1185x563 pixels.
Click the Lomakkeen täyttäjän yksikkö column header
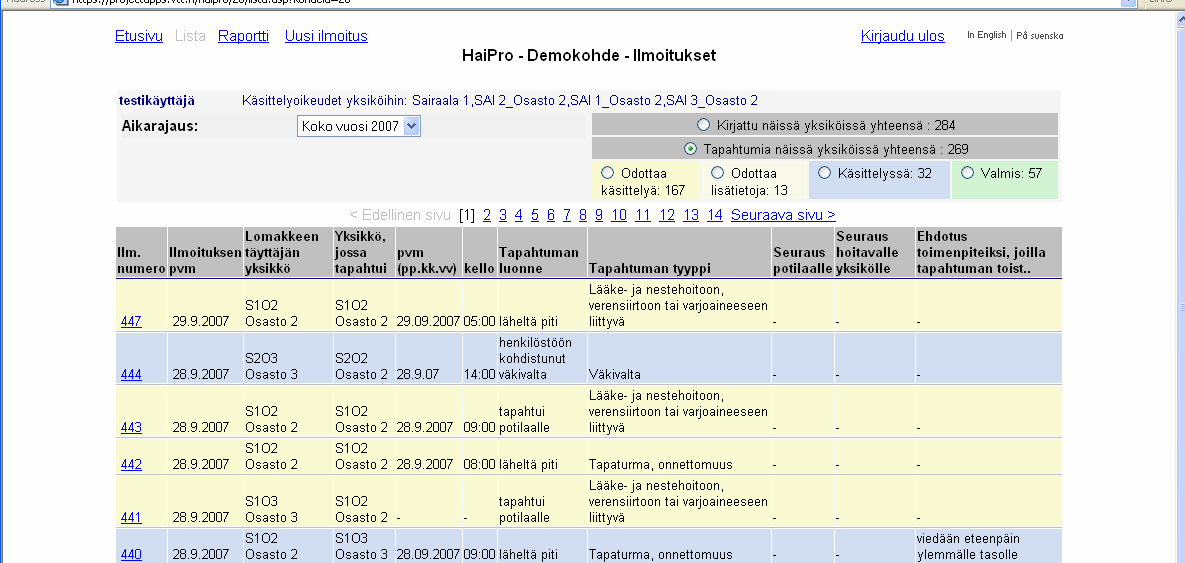pyautogui.click(x=287, y=252)
